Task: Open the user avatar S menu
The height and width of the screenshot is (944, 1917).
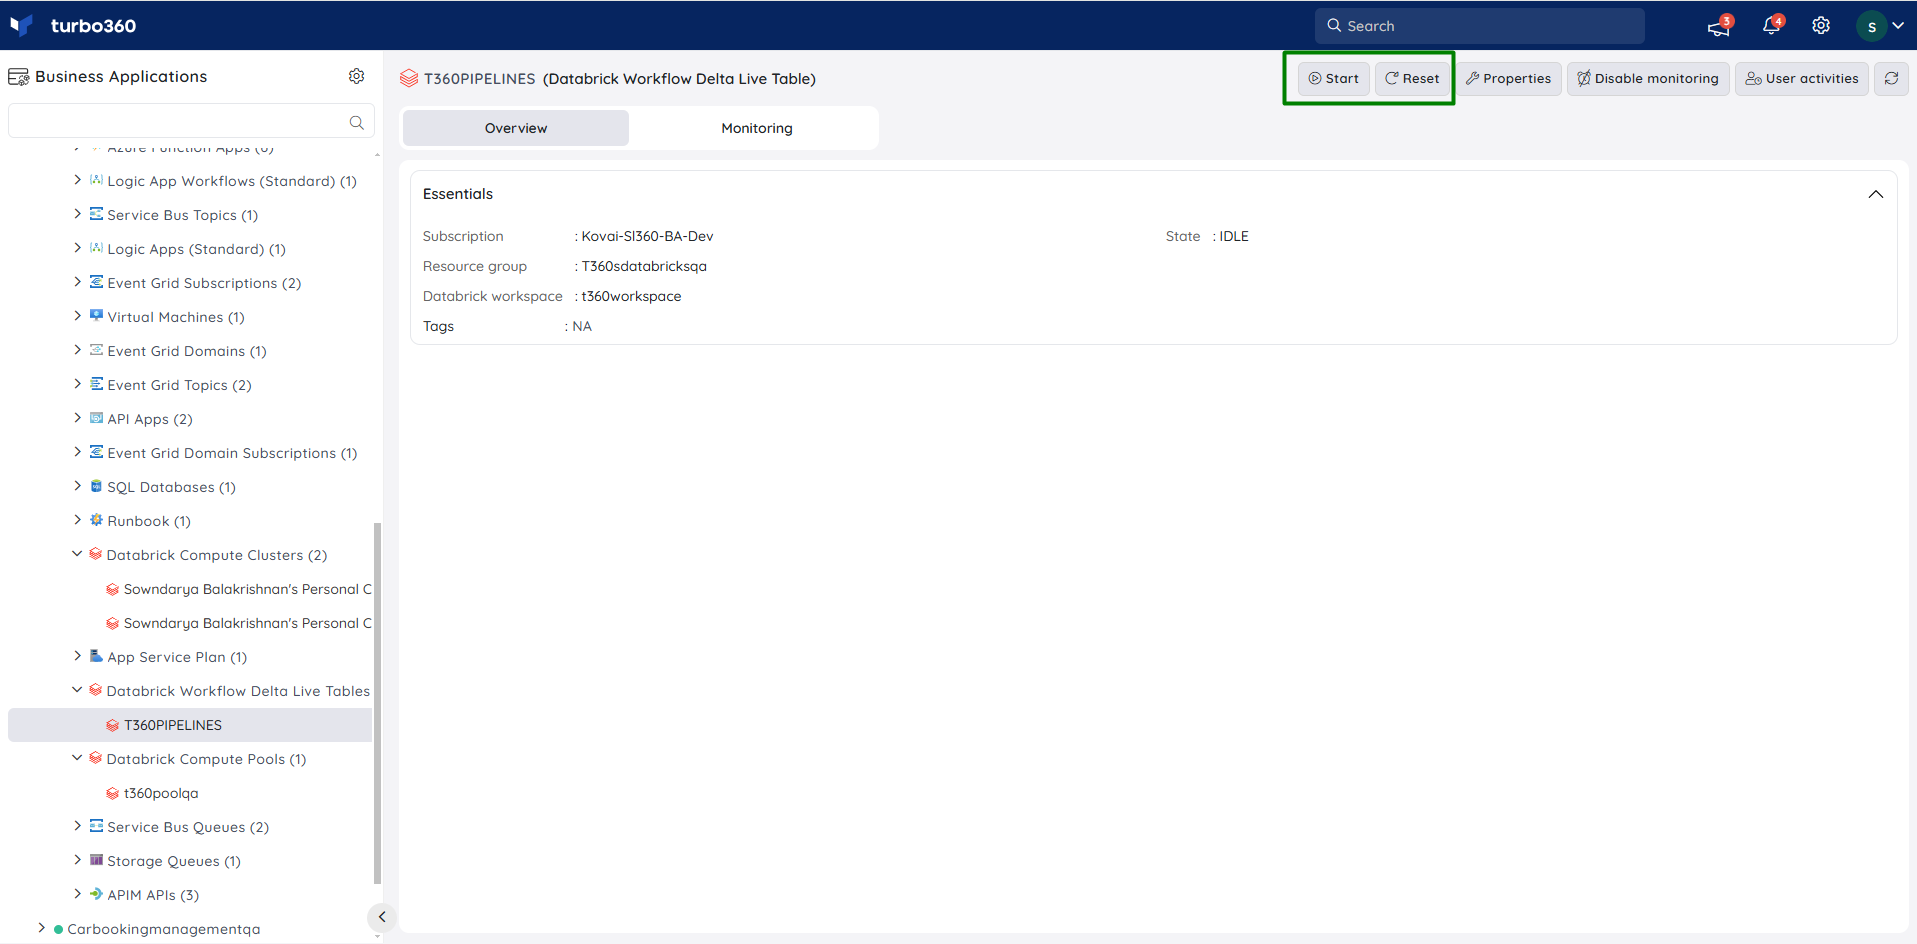Action: tap(1880, 26)
